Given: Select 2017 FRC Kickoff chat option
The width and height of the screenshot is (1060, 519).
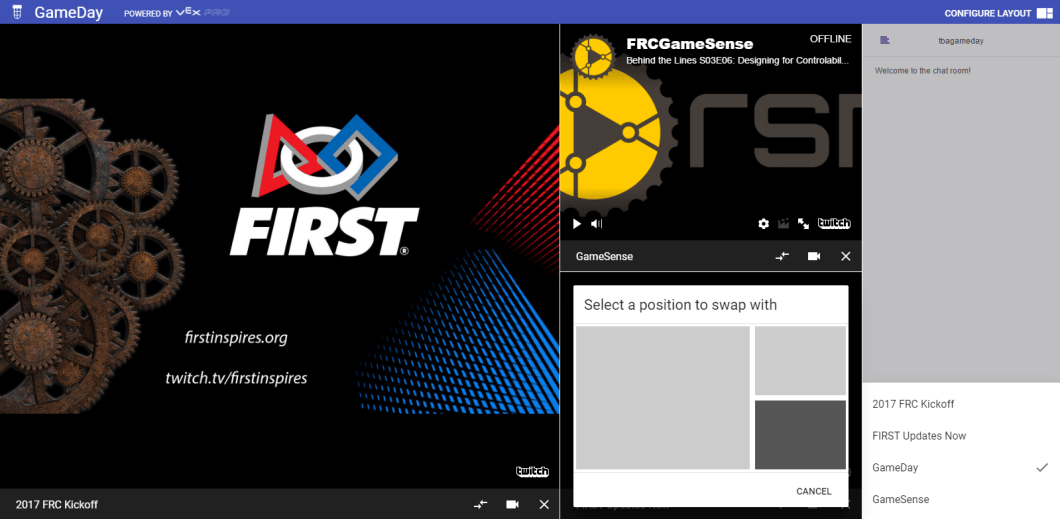Looking at the screenshot, I should point(913,404).
